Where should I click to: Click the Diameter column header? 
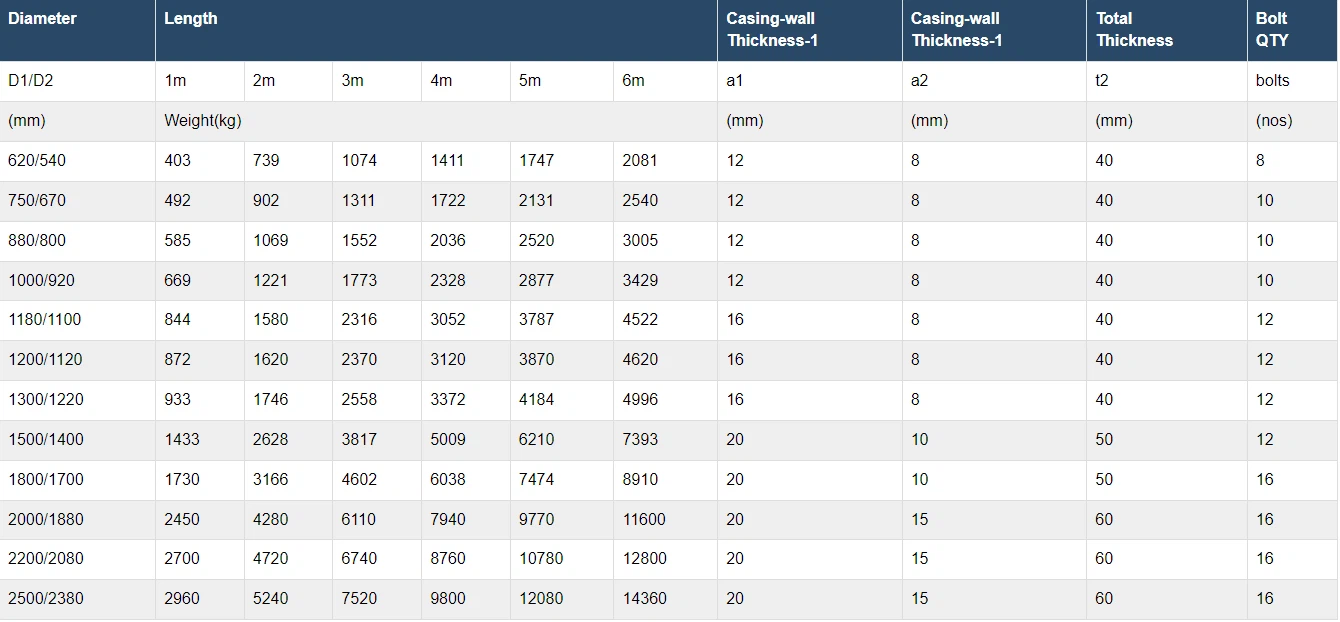point(43,19)
